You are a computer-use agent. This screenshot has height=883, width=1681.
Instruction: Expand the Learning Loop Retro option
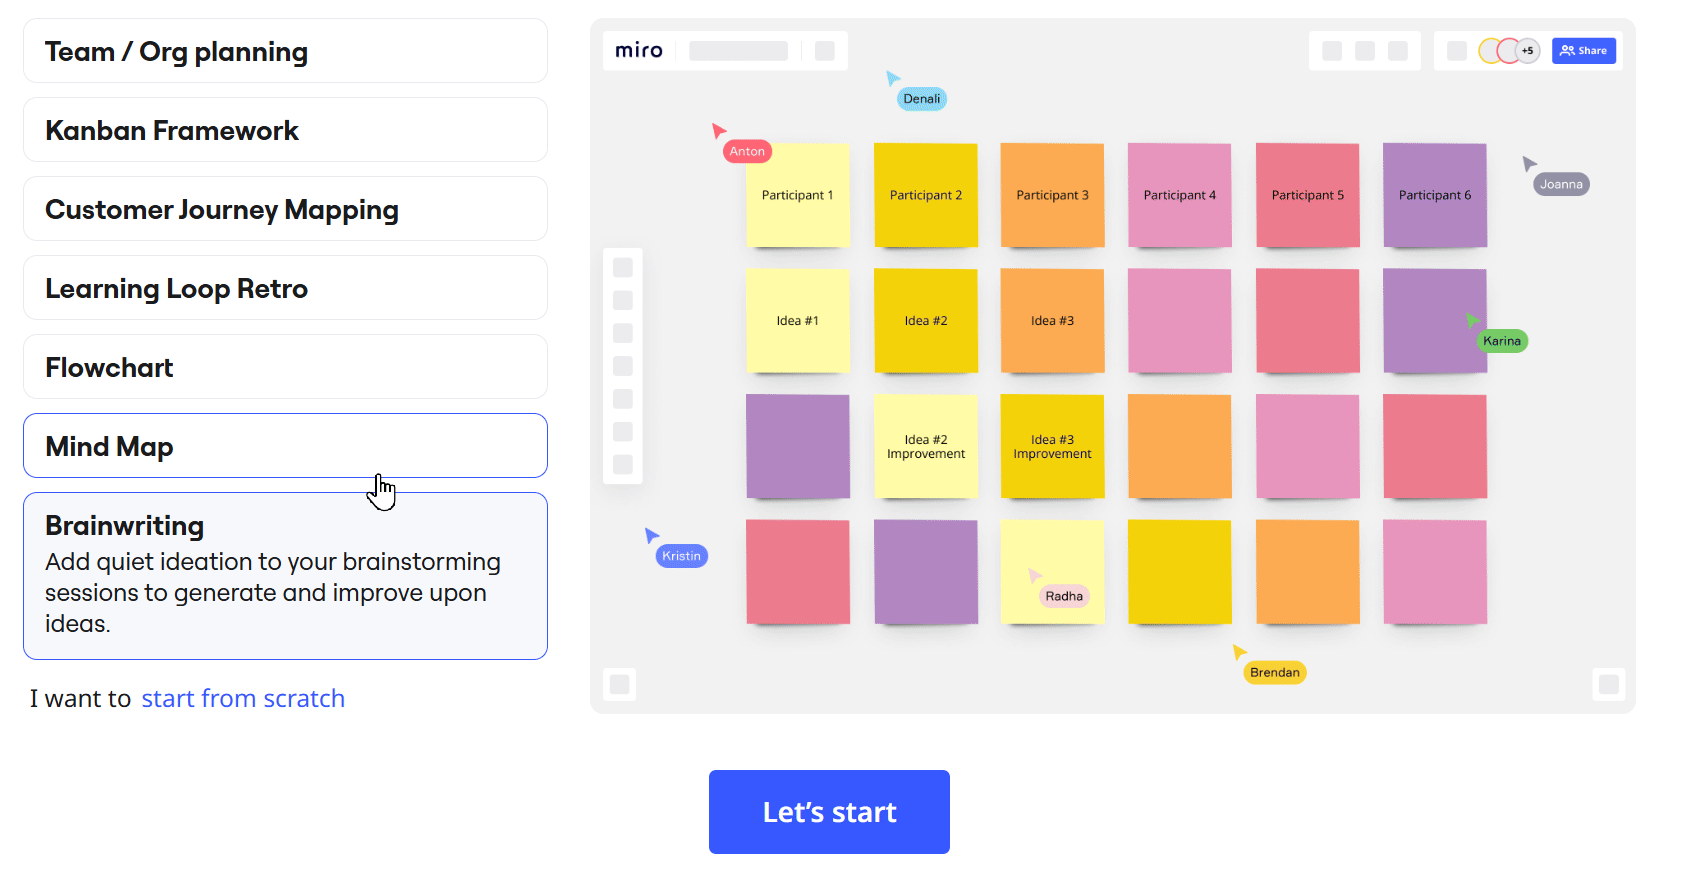click(x=285, y=288)
